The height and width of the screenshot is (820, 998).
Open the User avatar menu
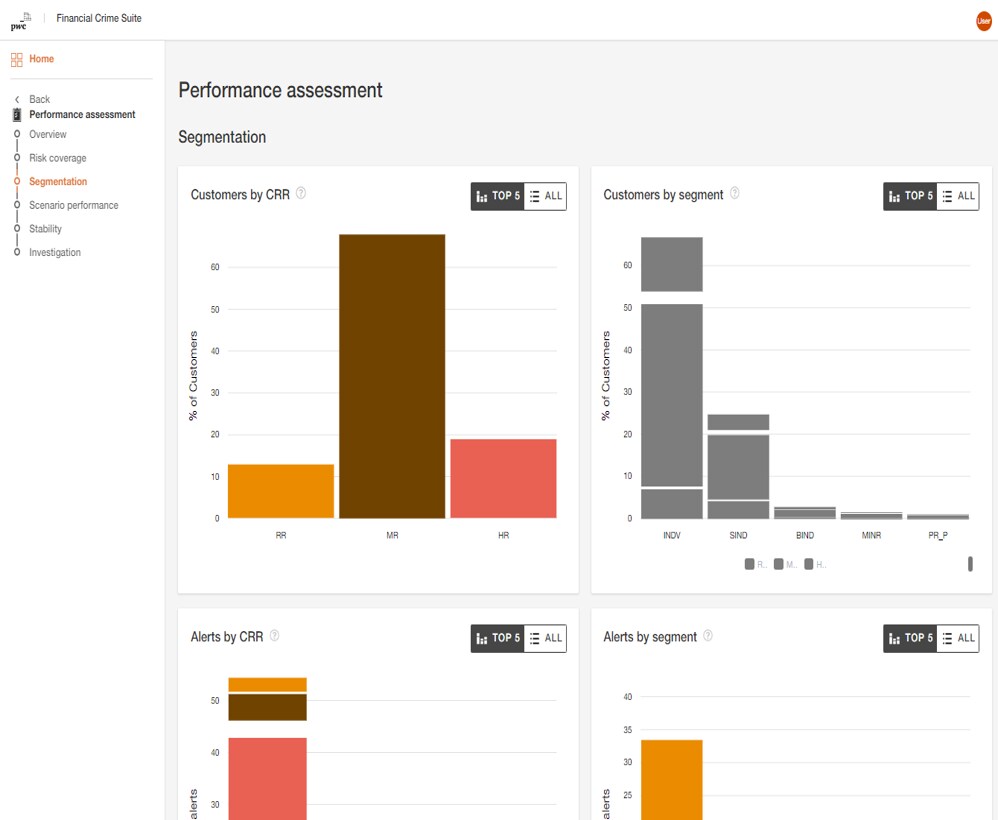click(x=983, y=21)
